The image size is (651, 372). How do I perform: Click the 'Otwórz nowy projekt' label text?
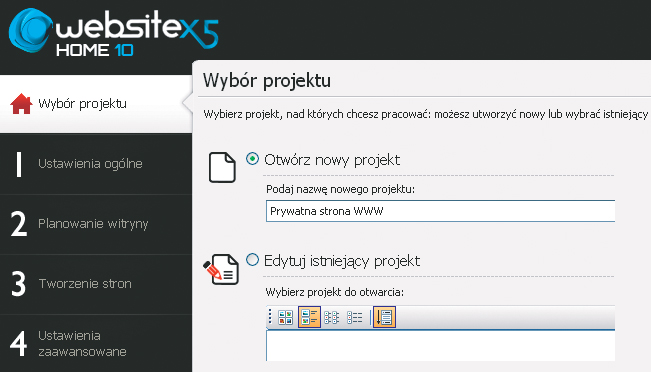tap(332, 160)
